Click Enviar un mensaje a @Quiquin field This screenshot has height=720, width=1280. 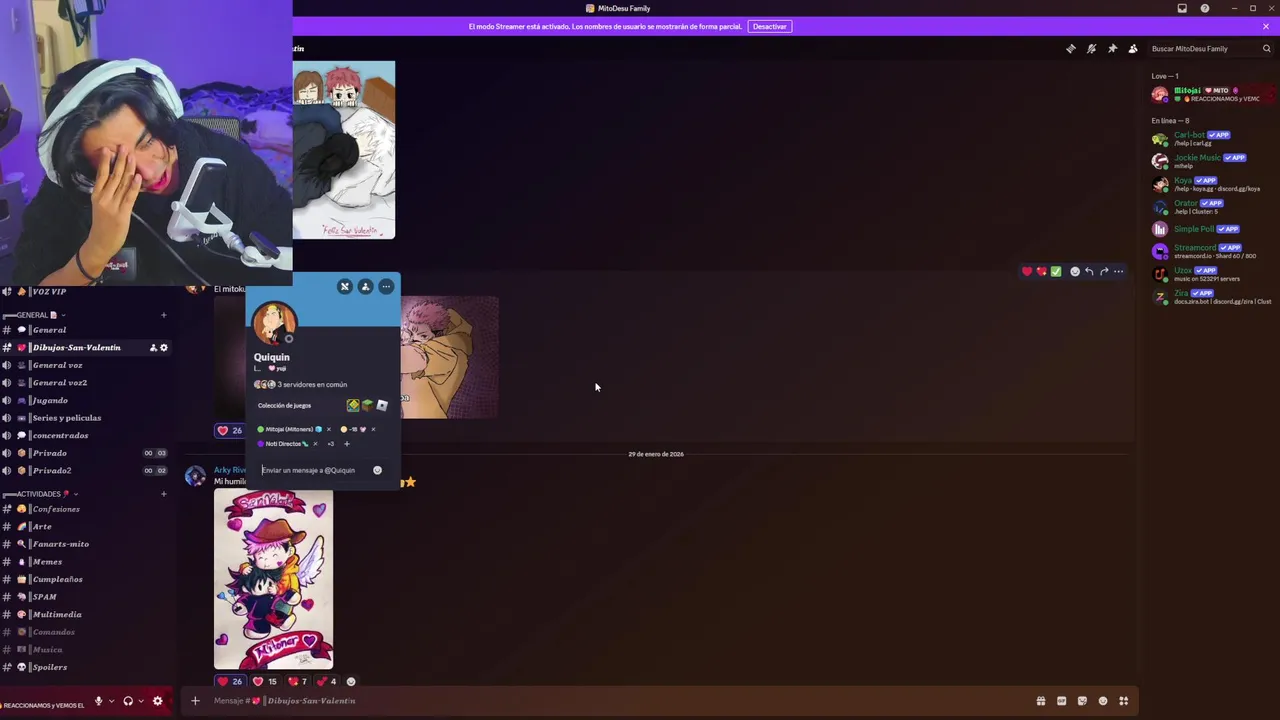313,470
